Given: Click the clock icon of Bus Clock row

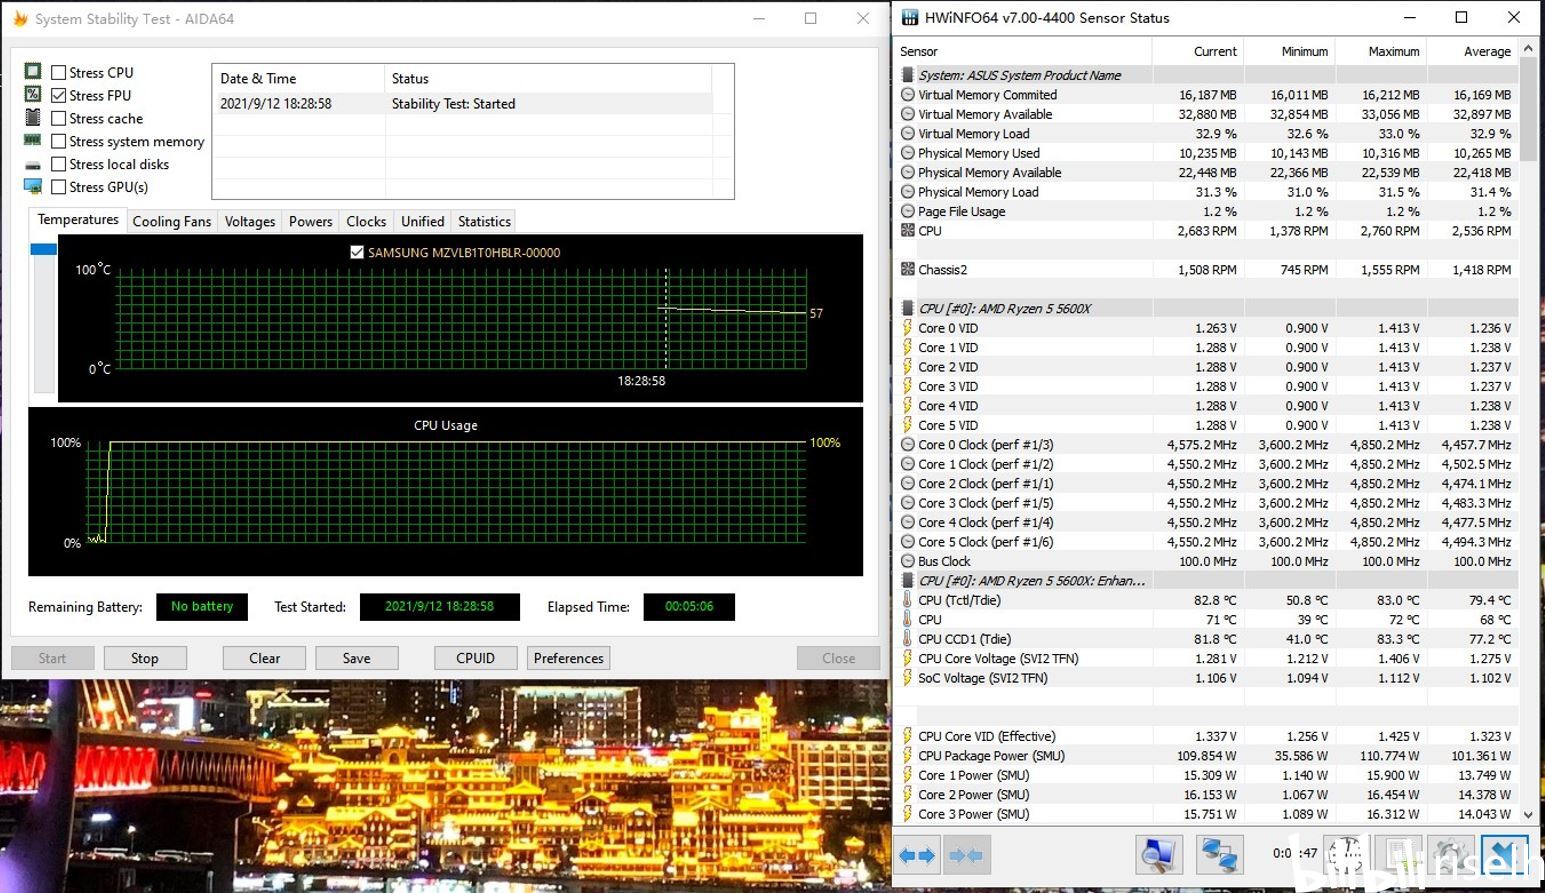Looking at the screenshot, I should (908, 561).
